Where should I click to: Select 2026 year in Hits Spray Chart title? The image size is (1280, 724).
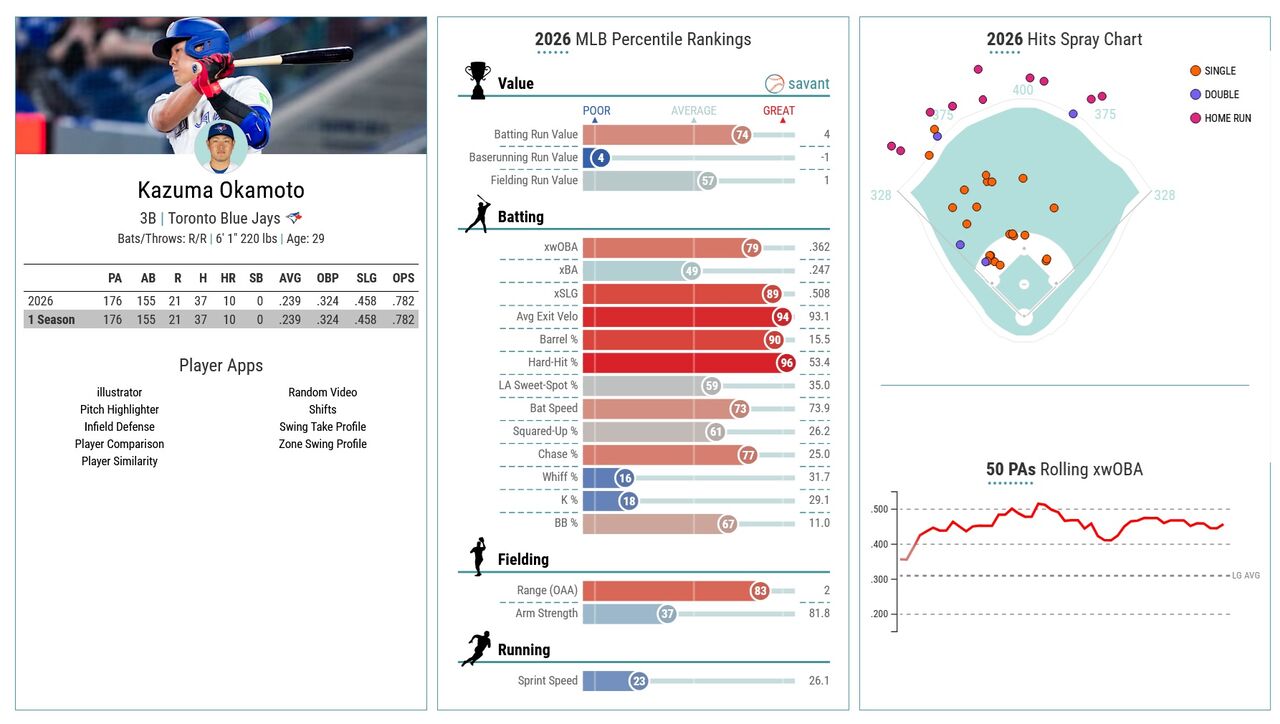click(x=1005, y=40)
